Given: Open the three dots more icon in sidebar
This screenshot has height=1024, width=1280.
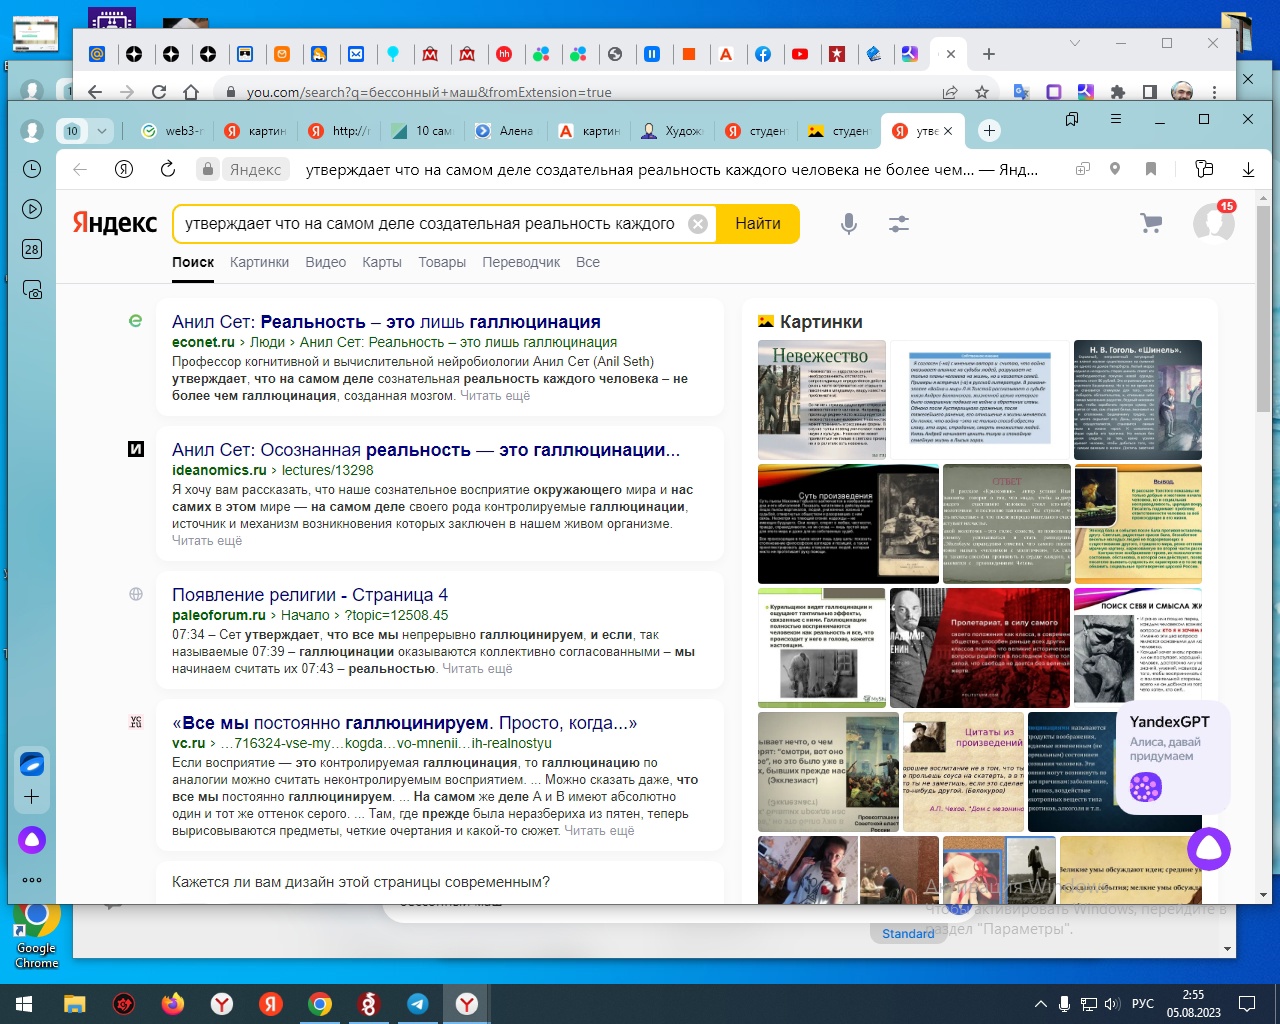Looking at the screenshot, I should tap(32, 880).
